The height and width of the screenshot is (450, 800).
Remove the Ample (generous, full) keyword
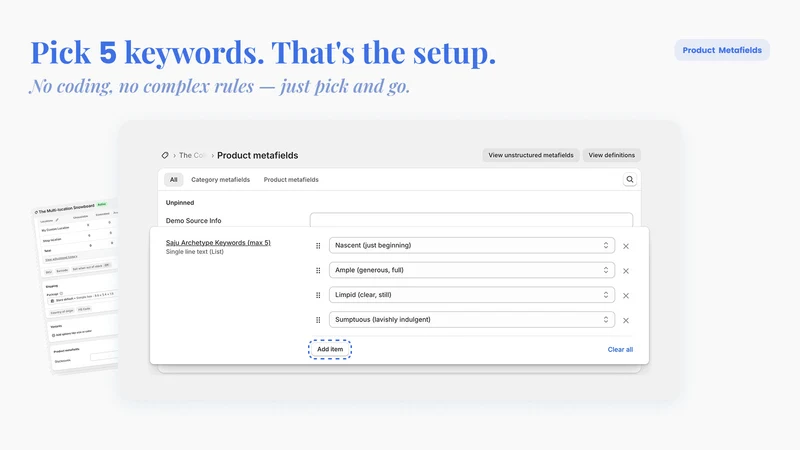tap(626, 271)
